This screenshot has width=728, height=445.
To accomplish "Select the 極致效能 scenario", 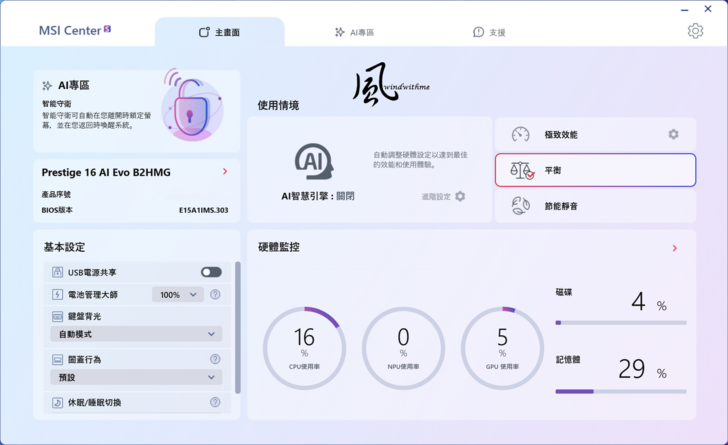I will click(x=595, y=135).
